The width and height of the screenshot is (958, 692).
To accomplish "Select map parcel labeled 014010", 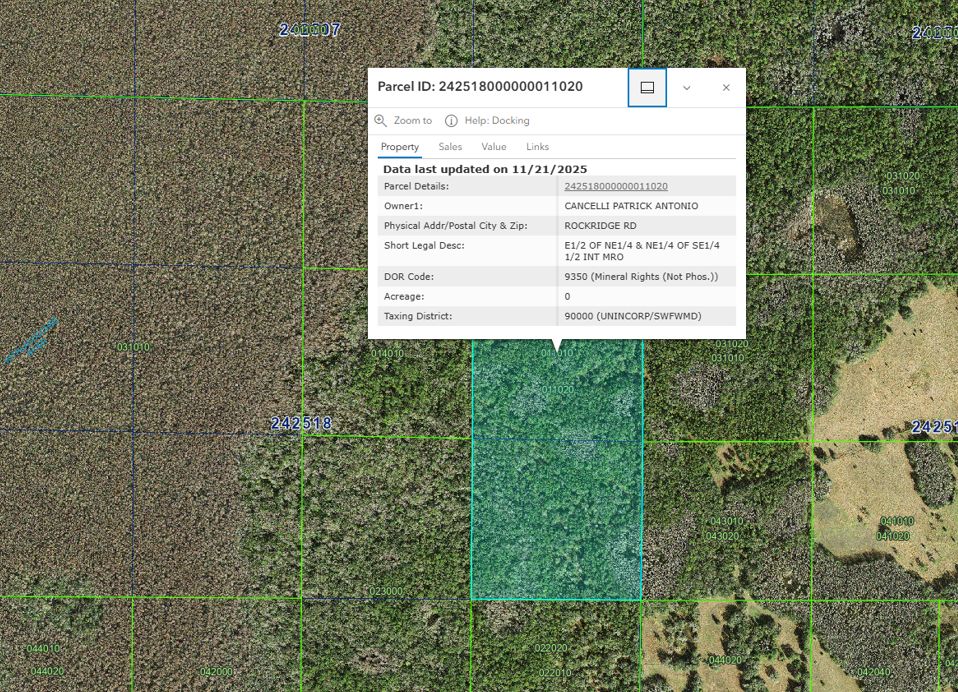I will tap(387, 354).
